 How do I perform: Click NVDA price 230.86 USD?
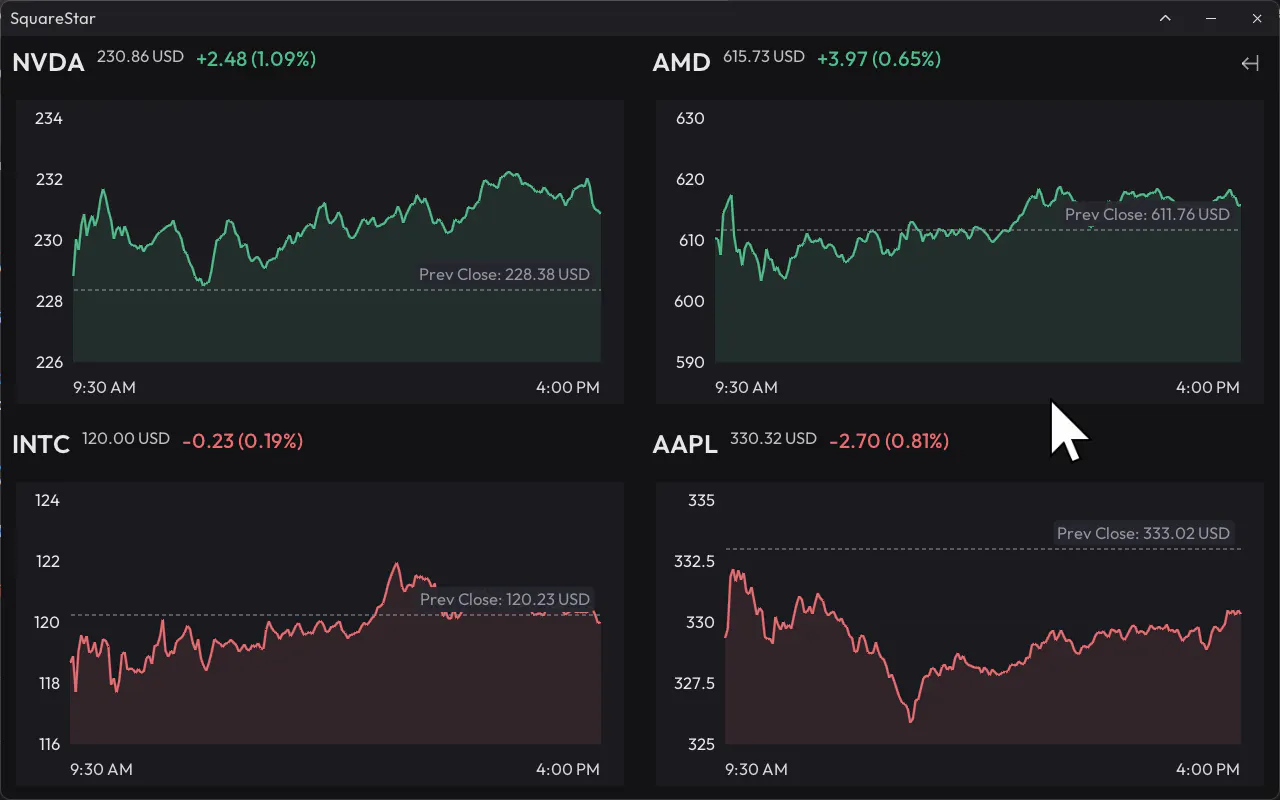click(140, 57)
